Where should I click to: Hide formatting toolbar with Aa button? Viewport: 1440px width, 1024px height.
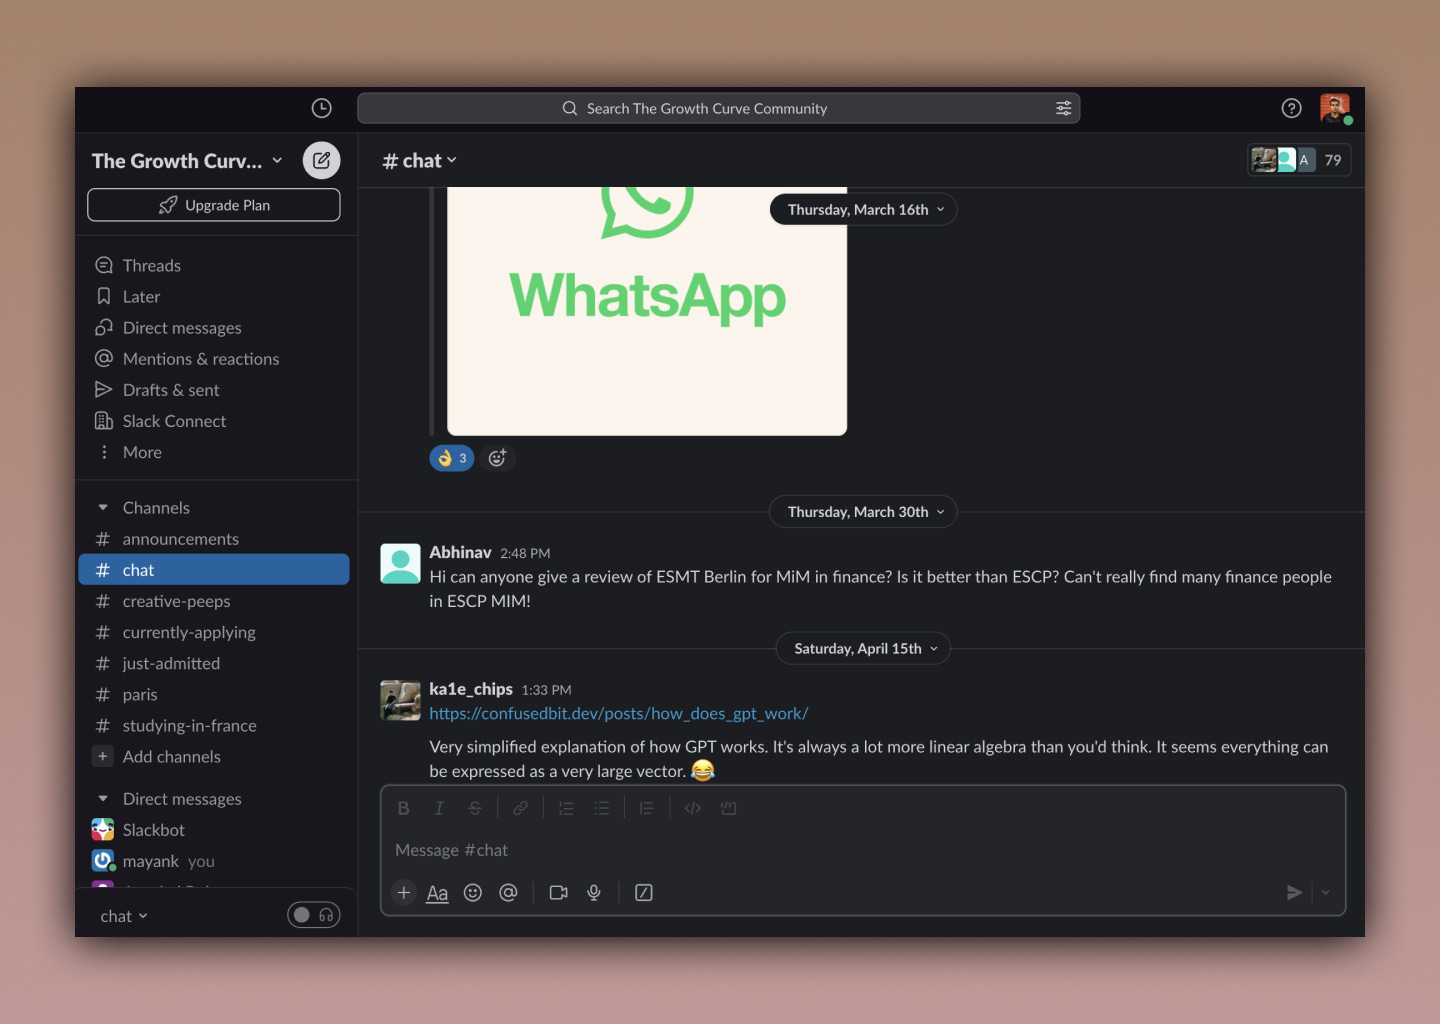tap(437, 893)
